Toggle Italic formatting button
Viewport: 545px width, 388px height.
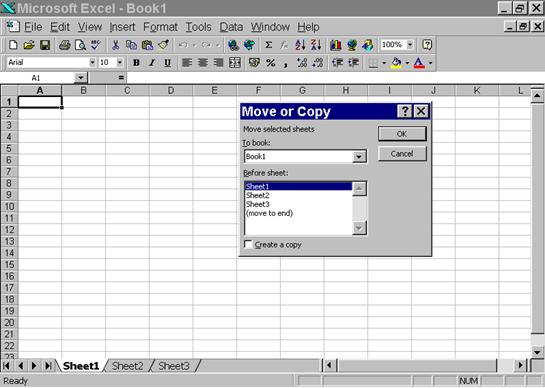point(152,63)
